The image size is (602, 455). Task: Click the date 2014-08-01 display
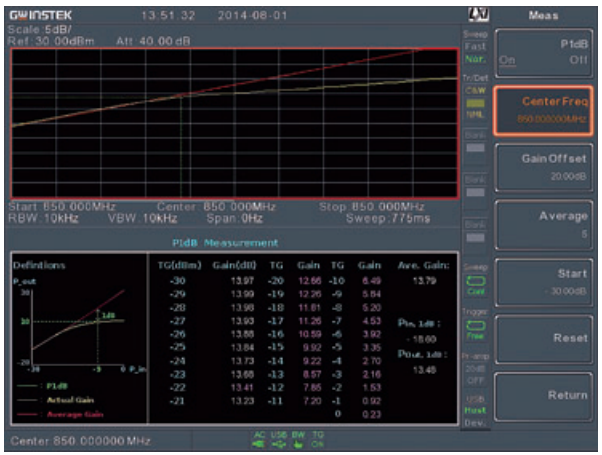(x=252, y=16)
